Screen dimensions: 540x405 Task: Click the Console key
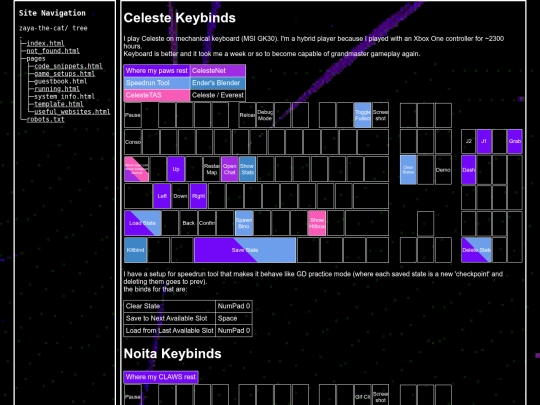coord(133,142)
